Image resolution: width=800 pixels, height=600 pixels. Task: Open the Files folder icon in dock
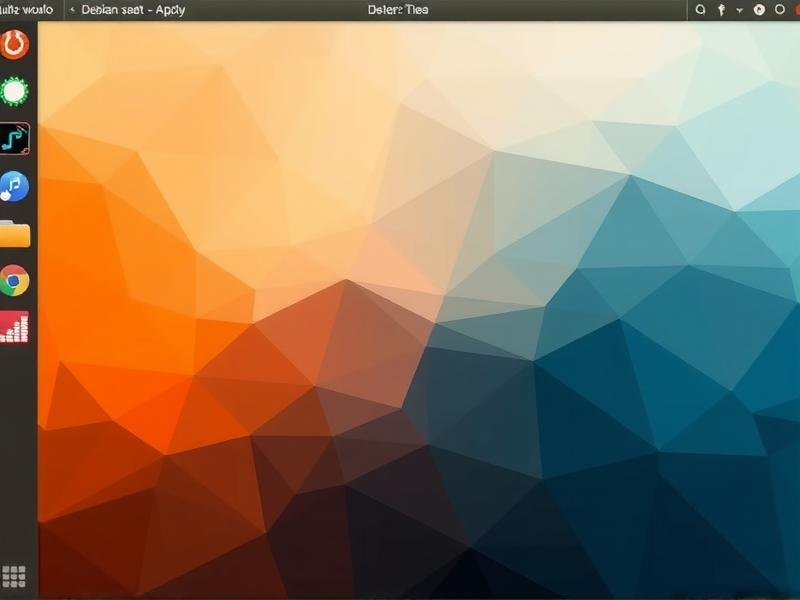point(15,234)
